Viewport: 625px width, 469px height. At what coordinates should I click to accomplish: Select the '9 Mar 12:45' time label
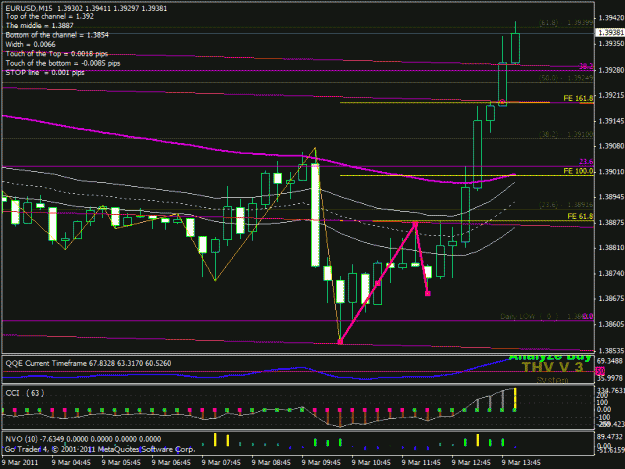pyautogui.click(x=471, y=463)
